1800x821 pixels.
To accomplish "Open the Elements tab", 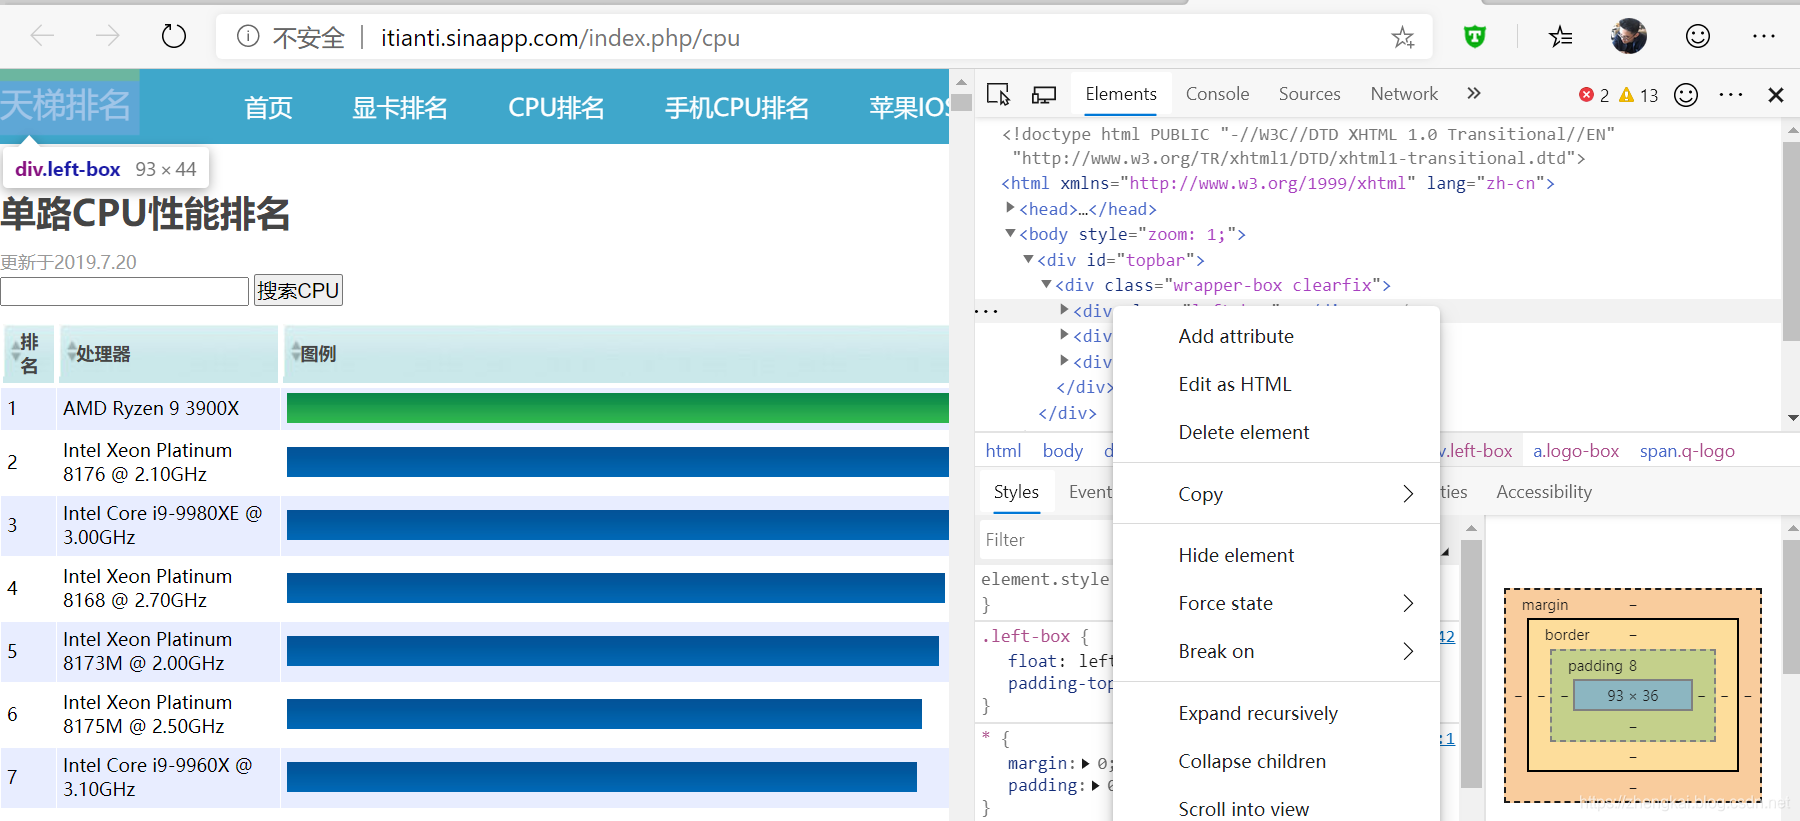I will (1121, 94).
